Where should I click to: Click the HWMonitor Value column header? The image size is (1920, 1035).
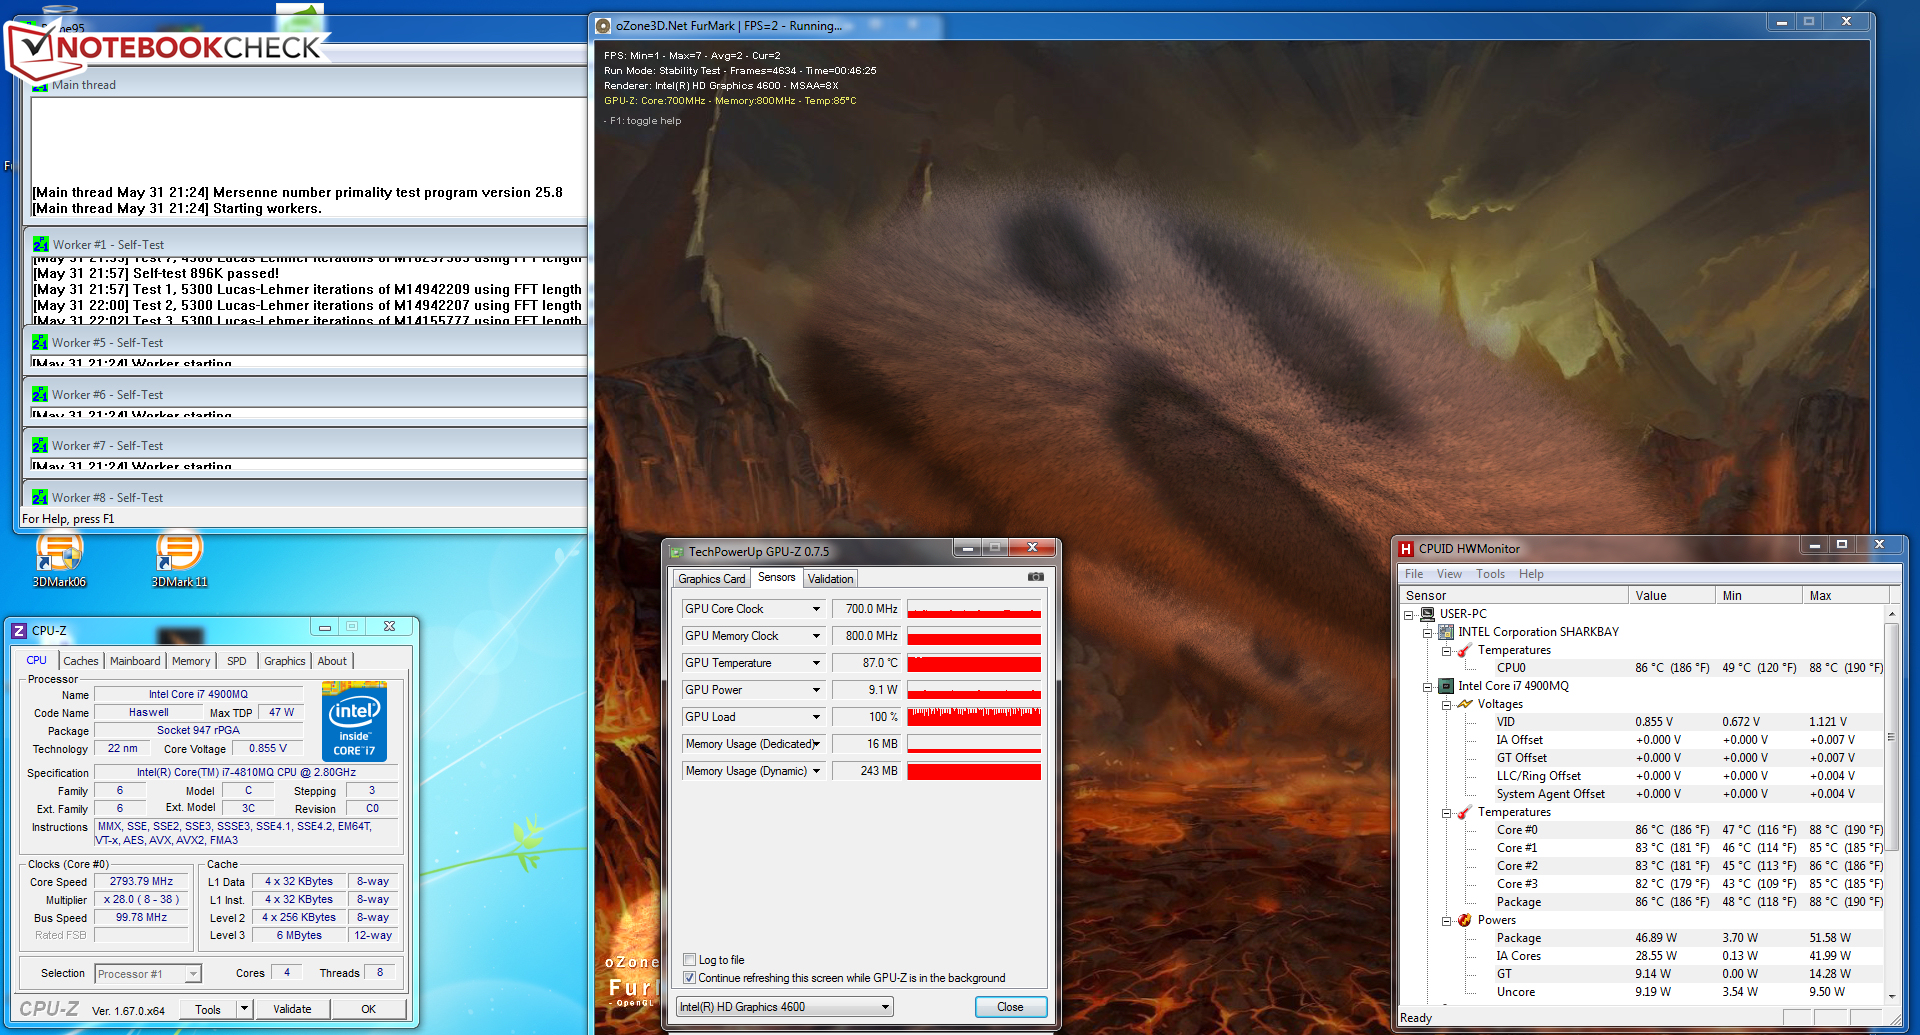click(1672, 595)
